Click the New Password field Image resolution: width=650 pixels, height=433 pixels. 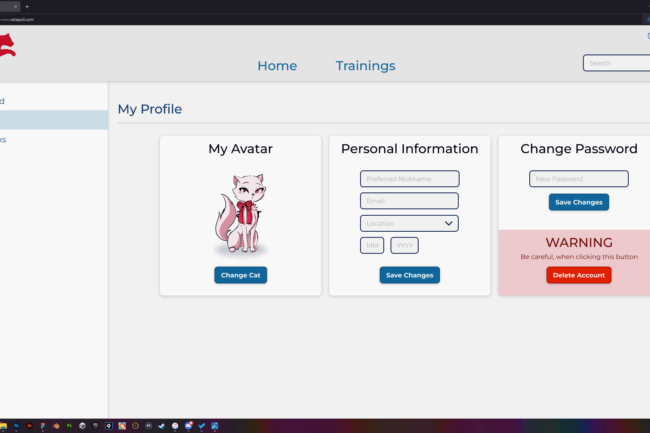578,179
